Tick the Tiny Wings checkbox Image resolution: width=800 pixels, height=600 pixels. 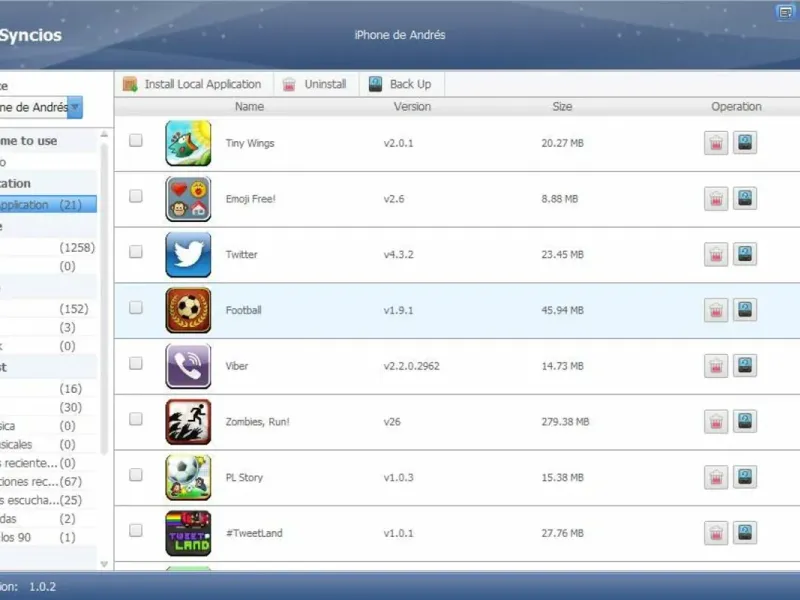tap(136, 140)
